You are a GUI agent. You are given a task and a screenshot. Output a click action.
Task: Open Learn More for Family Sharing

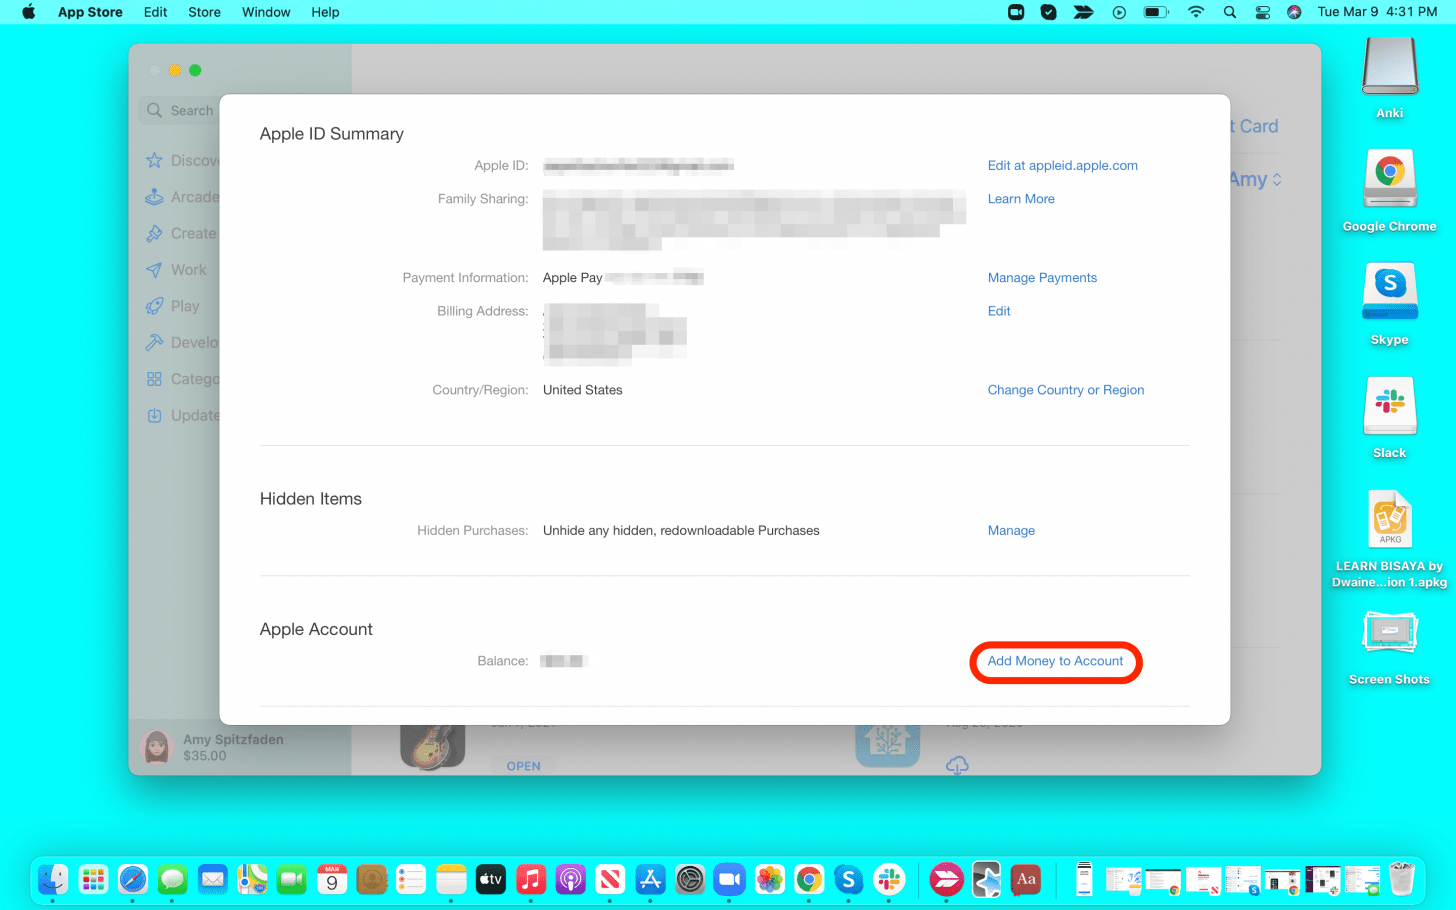coord(1020,199)
